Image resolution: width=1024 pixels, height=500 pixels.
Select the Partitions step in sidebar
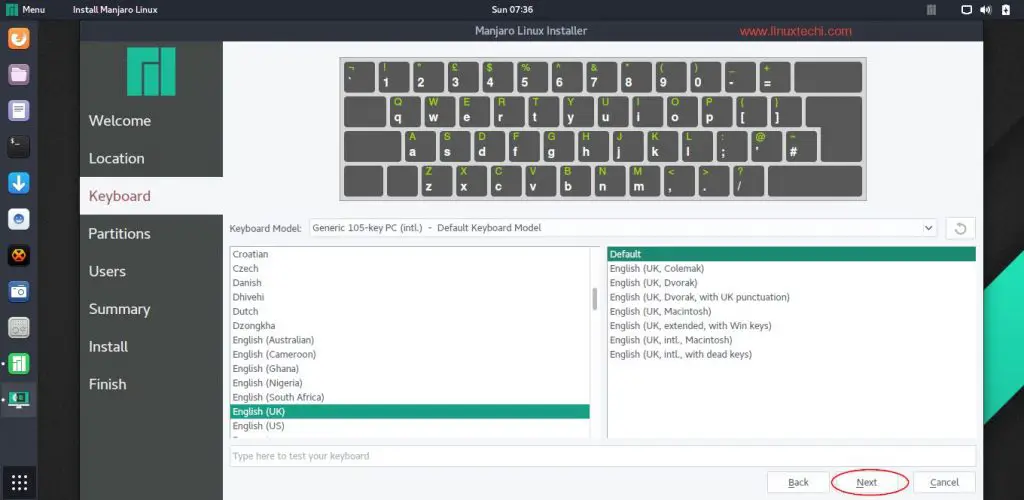(120, 234)
